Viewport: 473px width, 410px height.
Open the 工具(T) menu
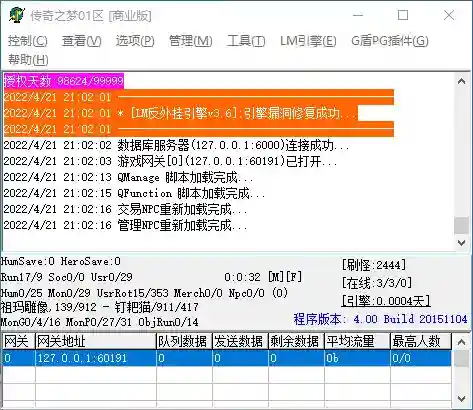click(x=246, y=41)
